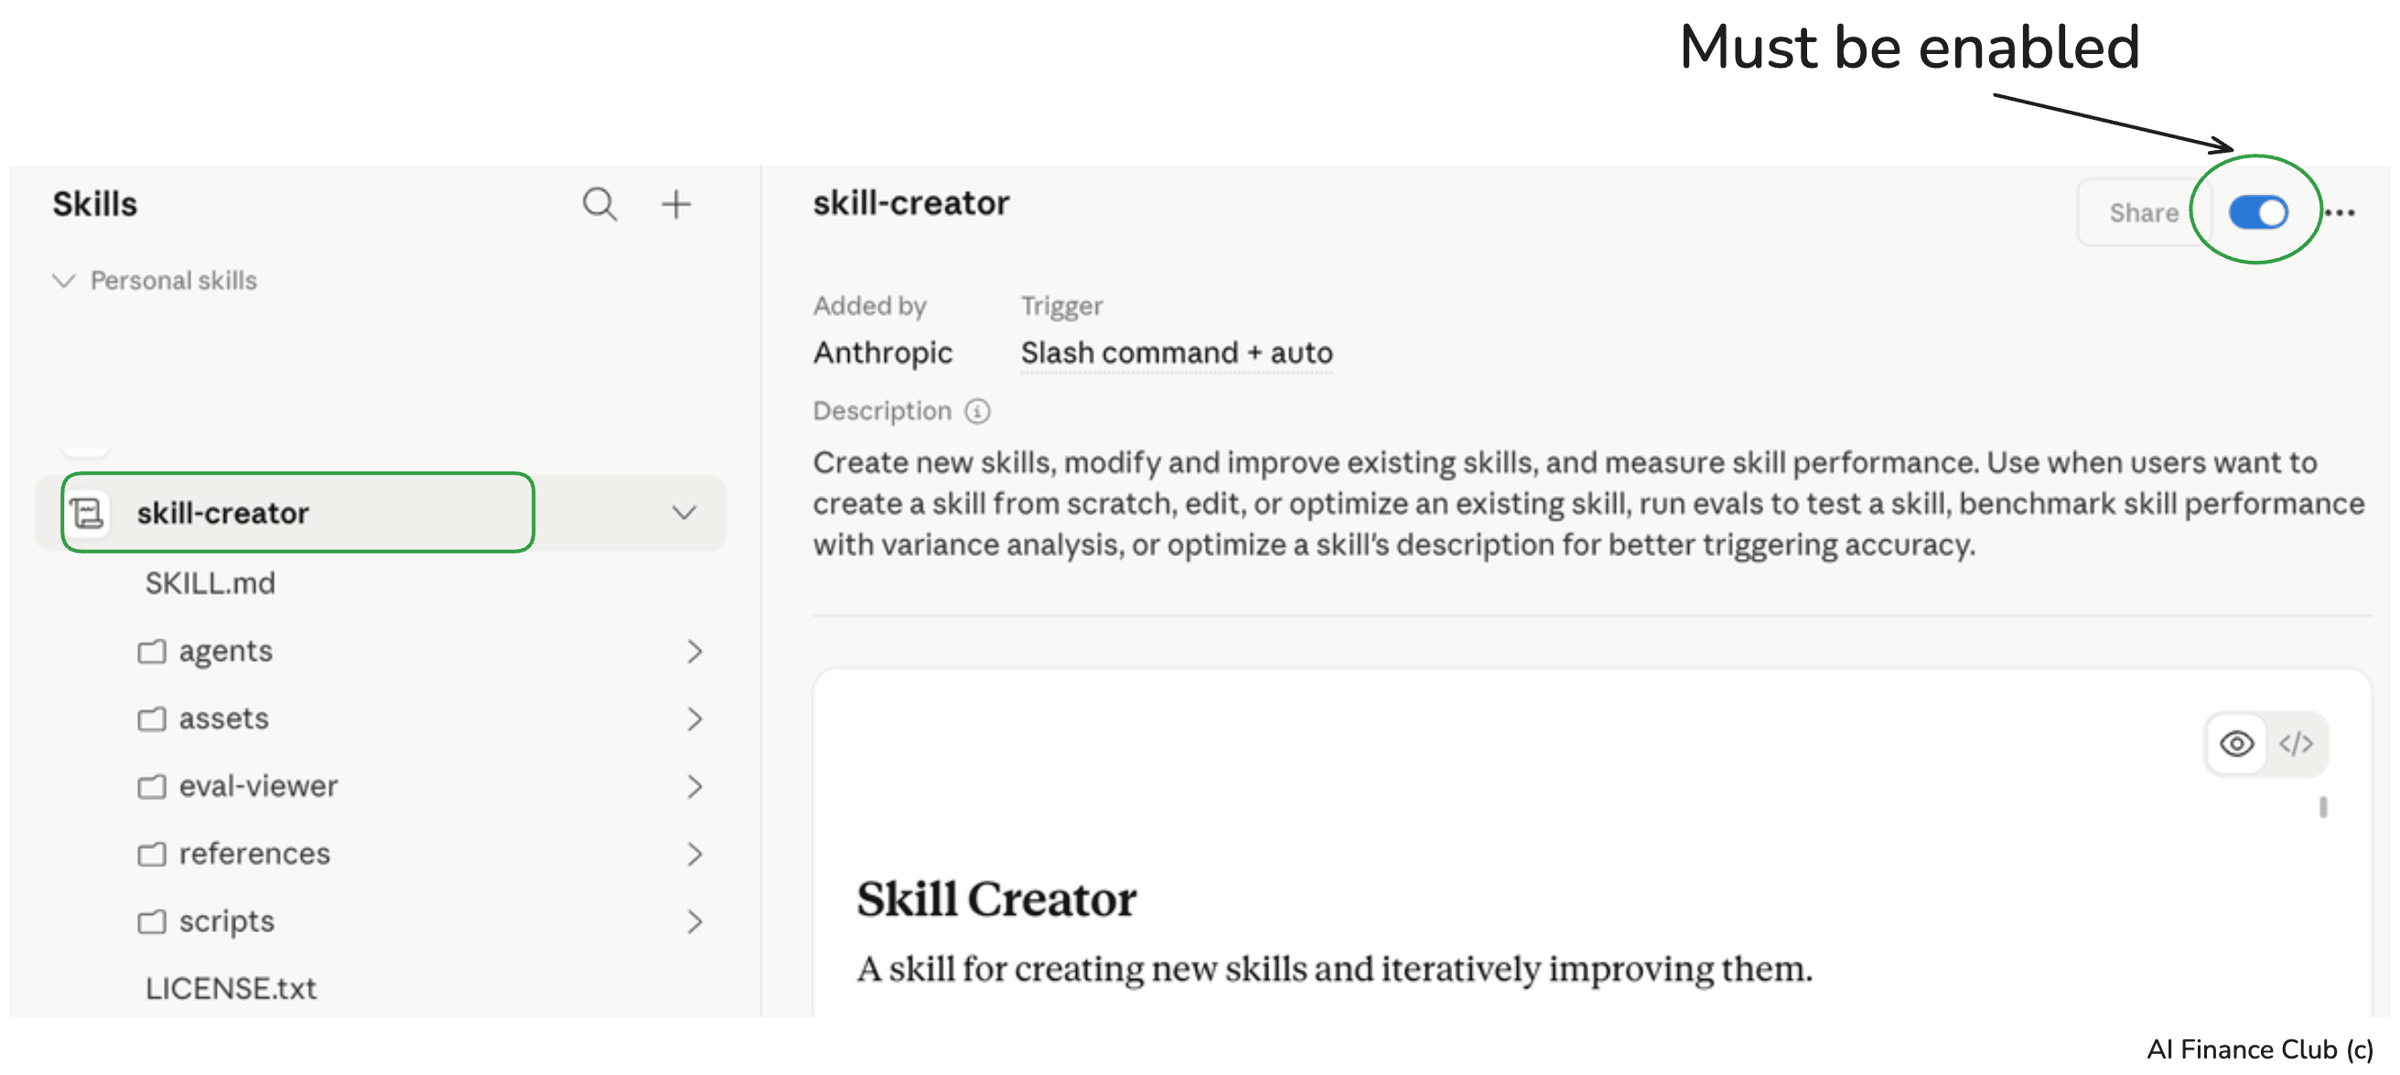Click the agents folder icon

(152, 652)
